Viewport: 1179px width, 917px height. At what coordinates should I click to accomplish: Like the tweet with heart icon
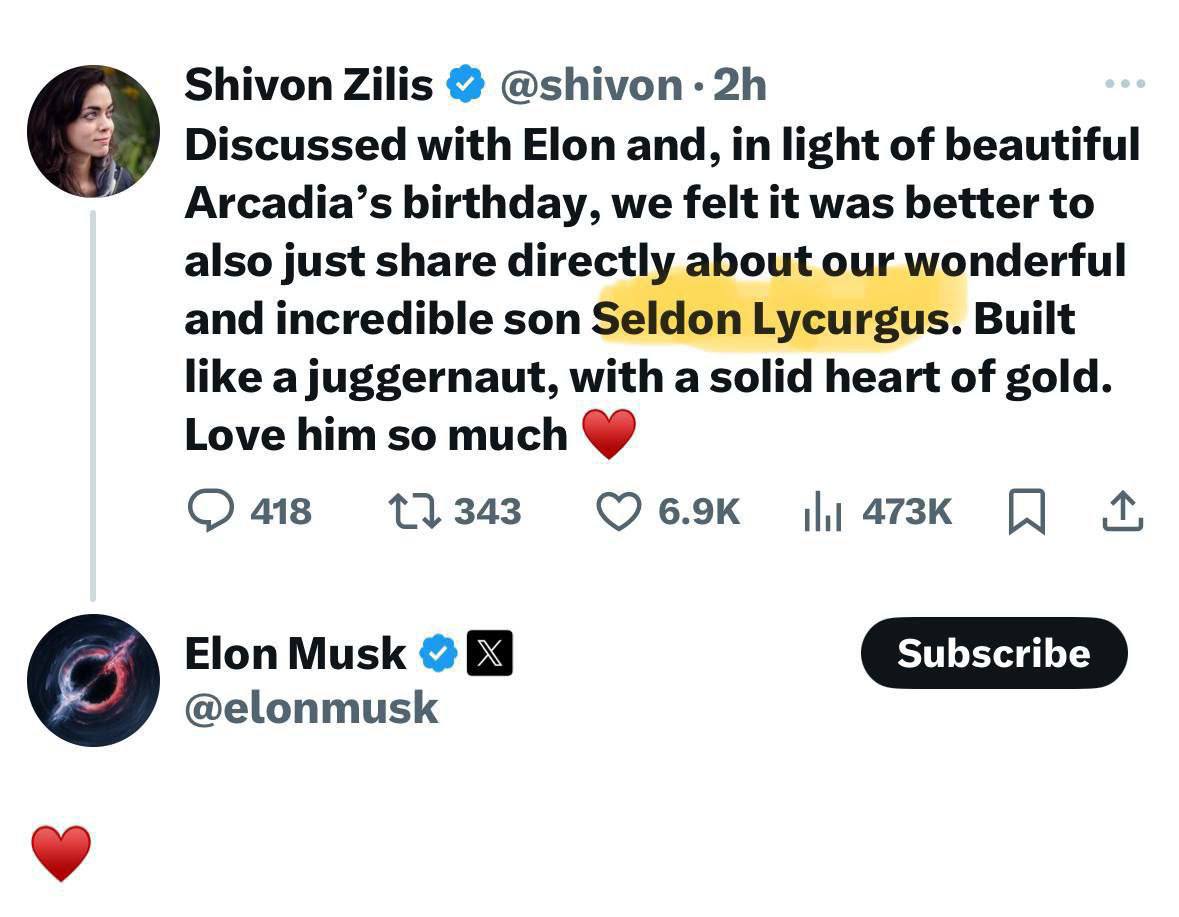(618, 512)
